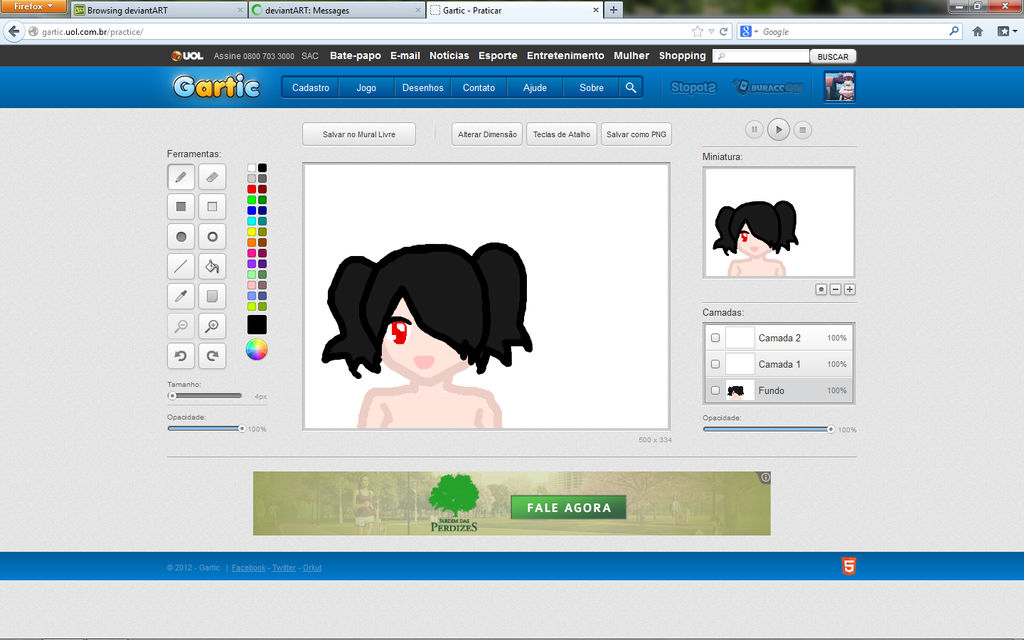Click the search magnifier in Gartic navbar
The height and width of the screenshot is (640, 1024).
[x=631, y=88]
